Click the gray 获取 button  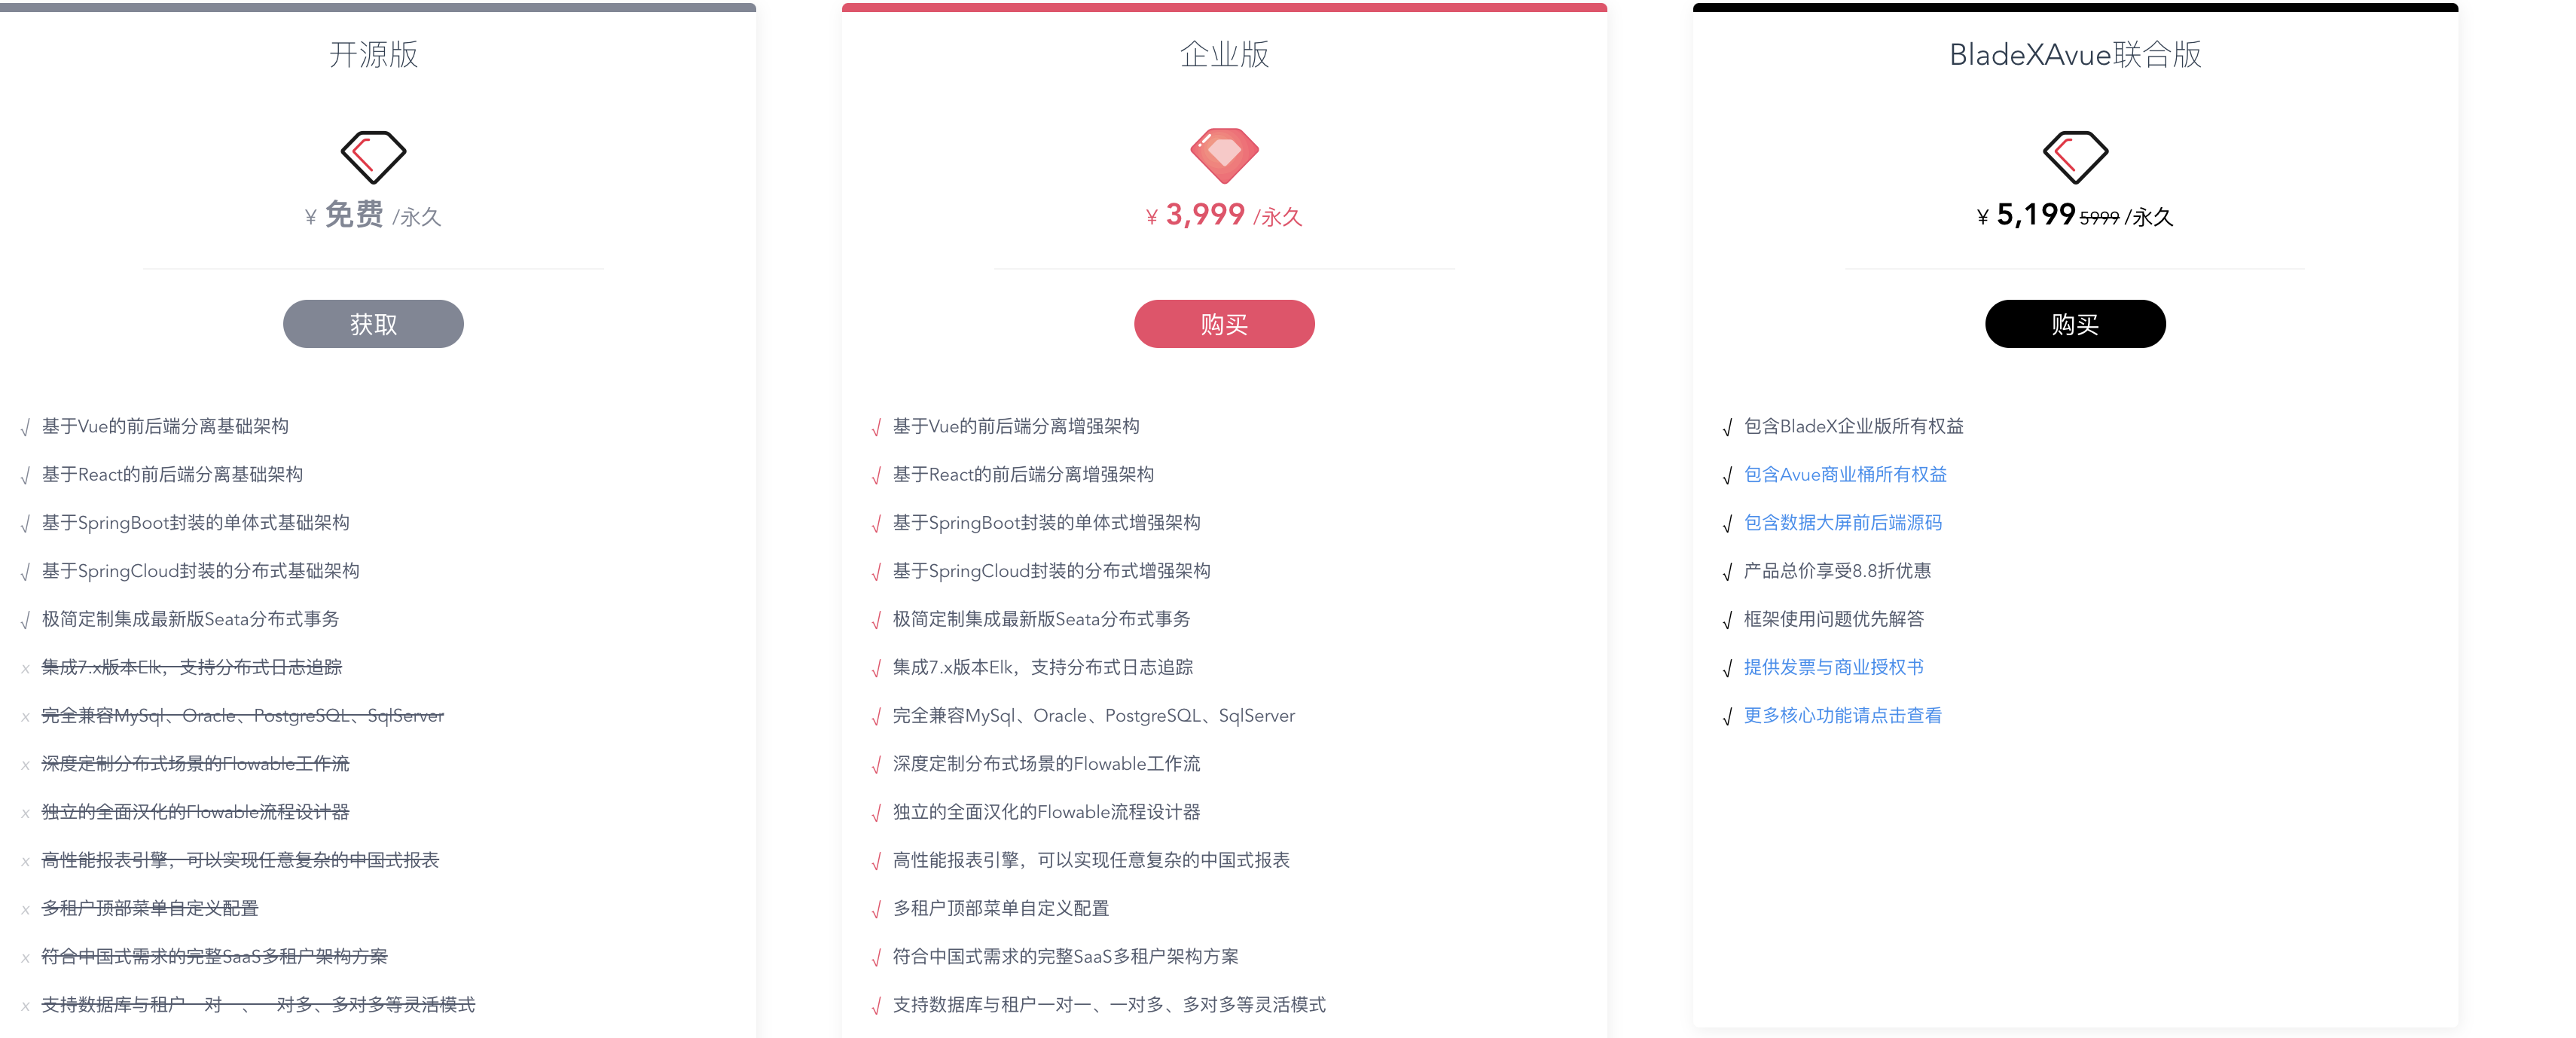pyautogui.click(x=373, y=324)
